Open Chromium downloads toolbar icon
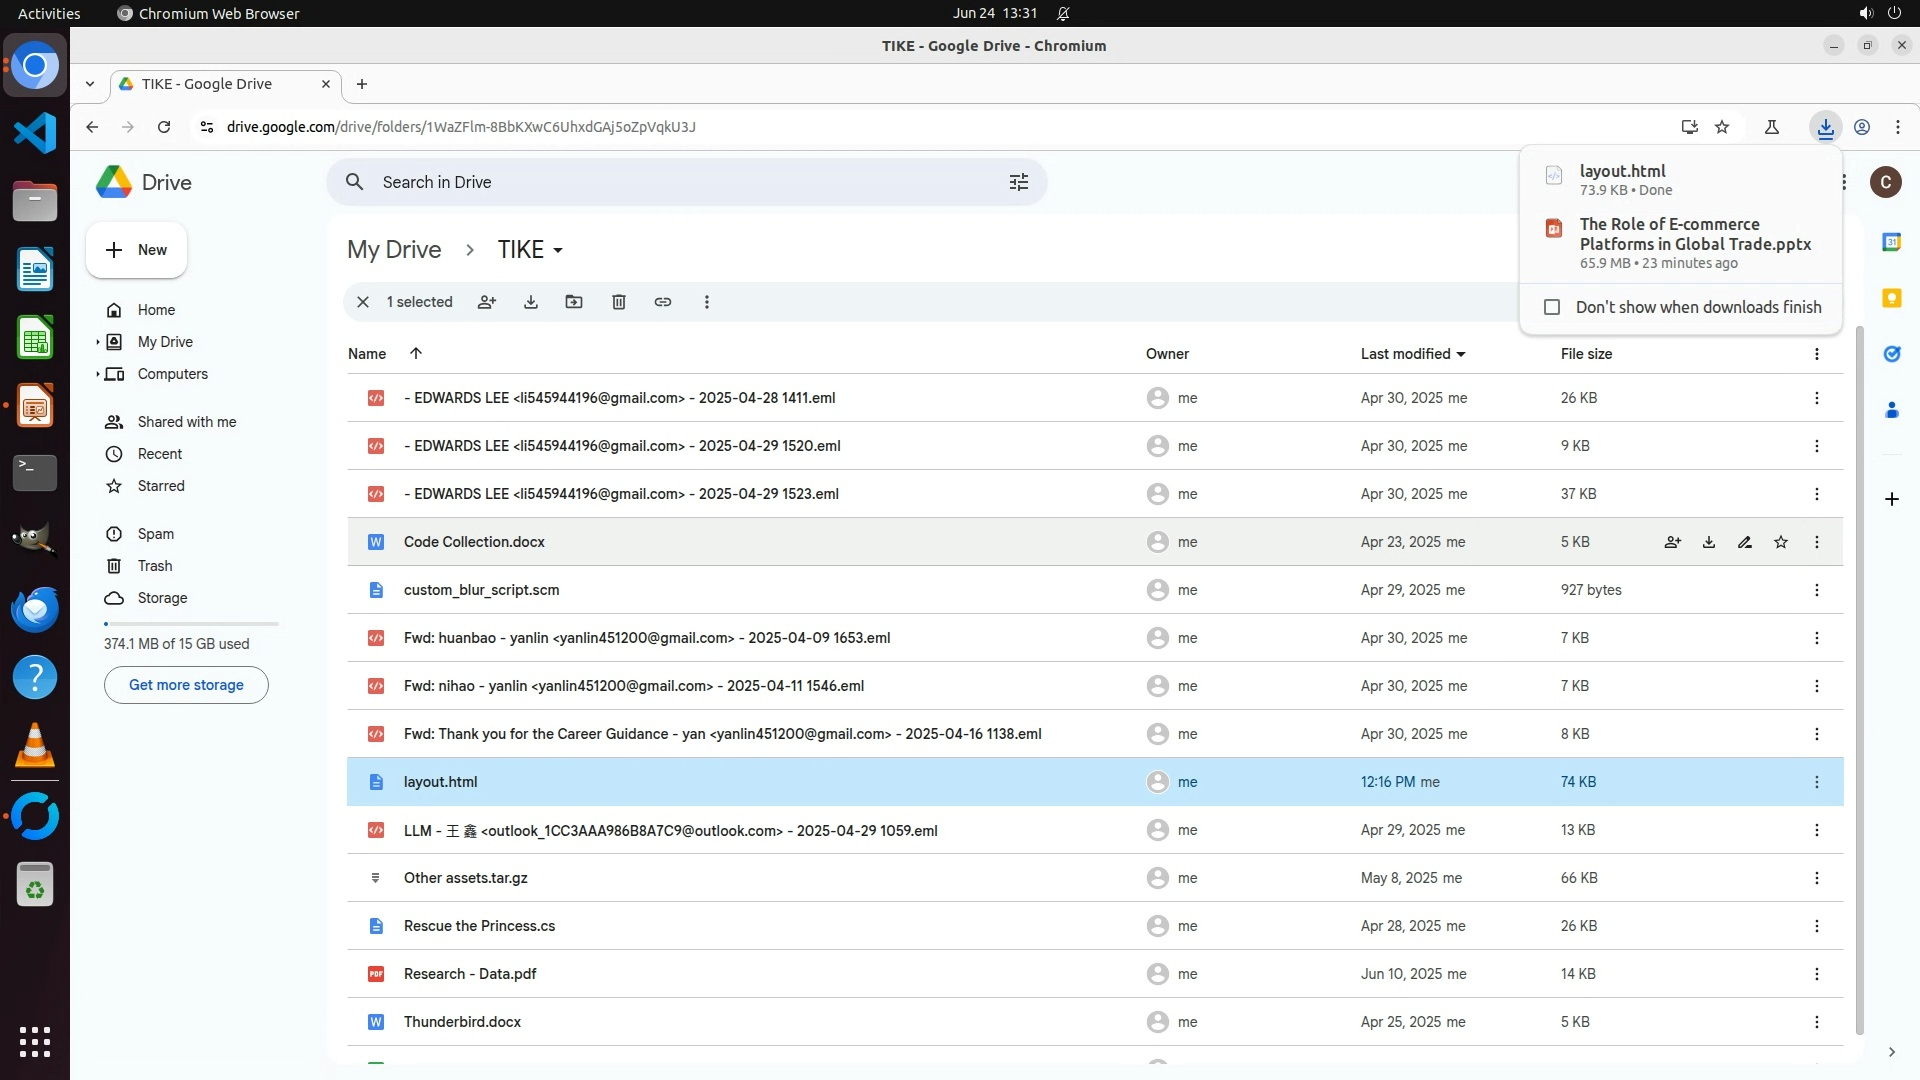The height and width of the screenshot is (1080, 1920). [1826, 127]
